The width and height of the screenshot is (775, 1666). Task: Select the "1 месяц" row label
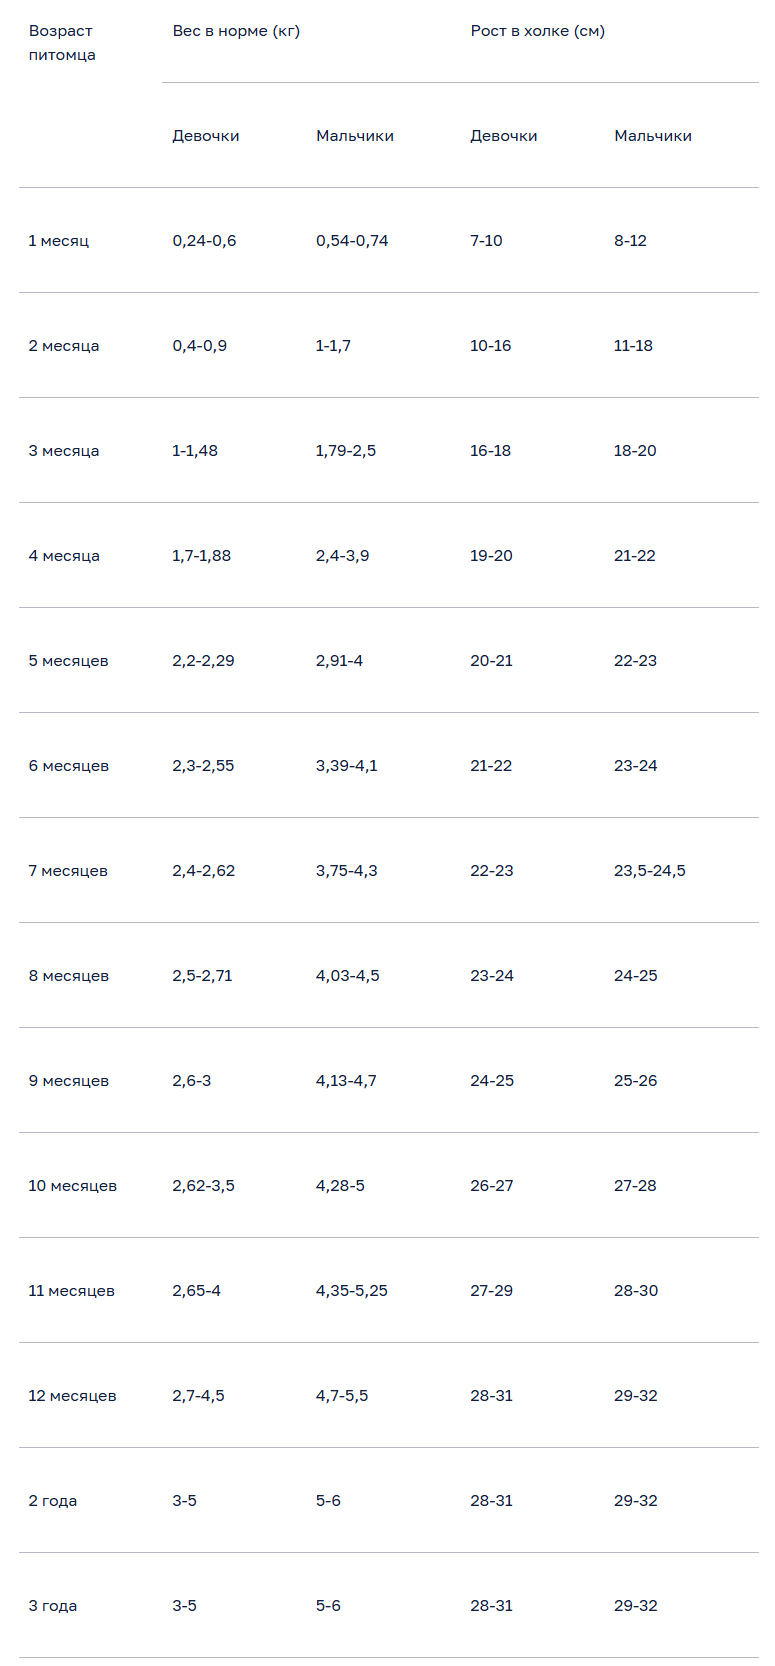point(59,241)
